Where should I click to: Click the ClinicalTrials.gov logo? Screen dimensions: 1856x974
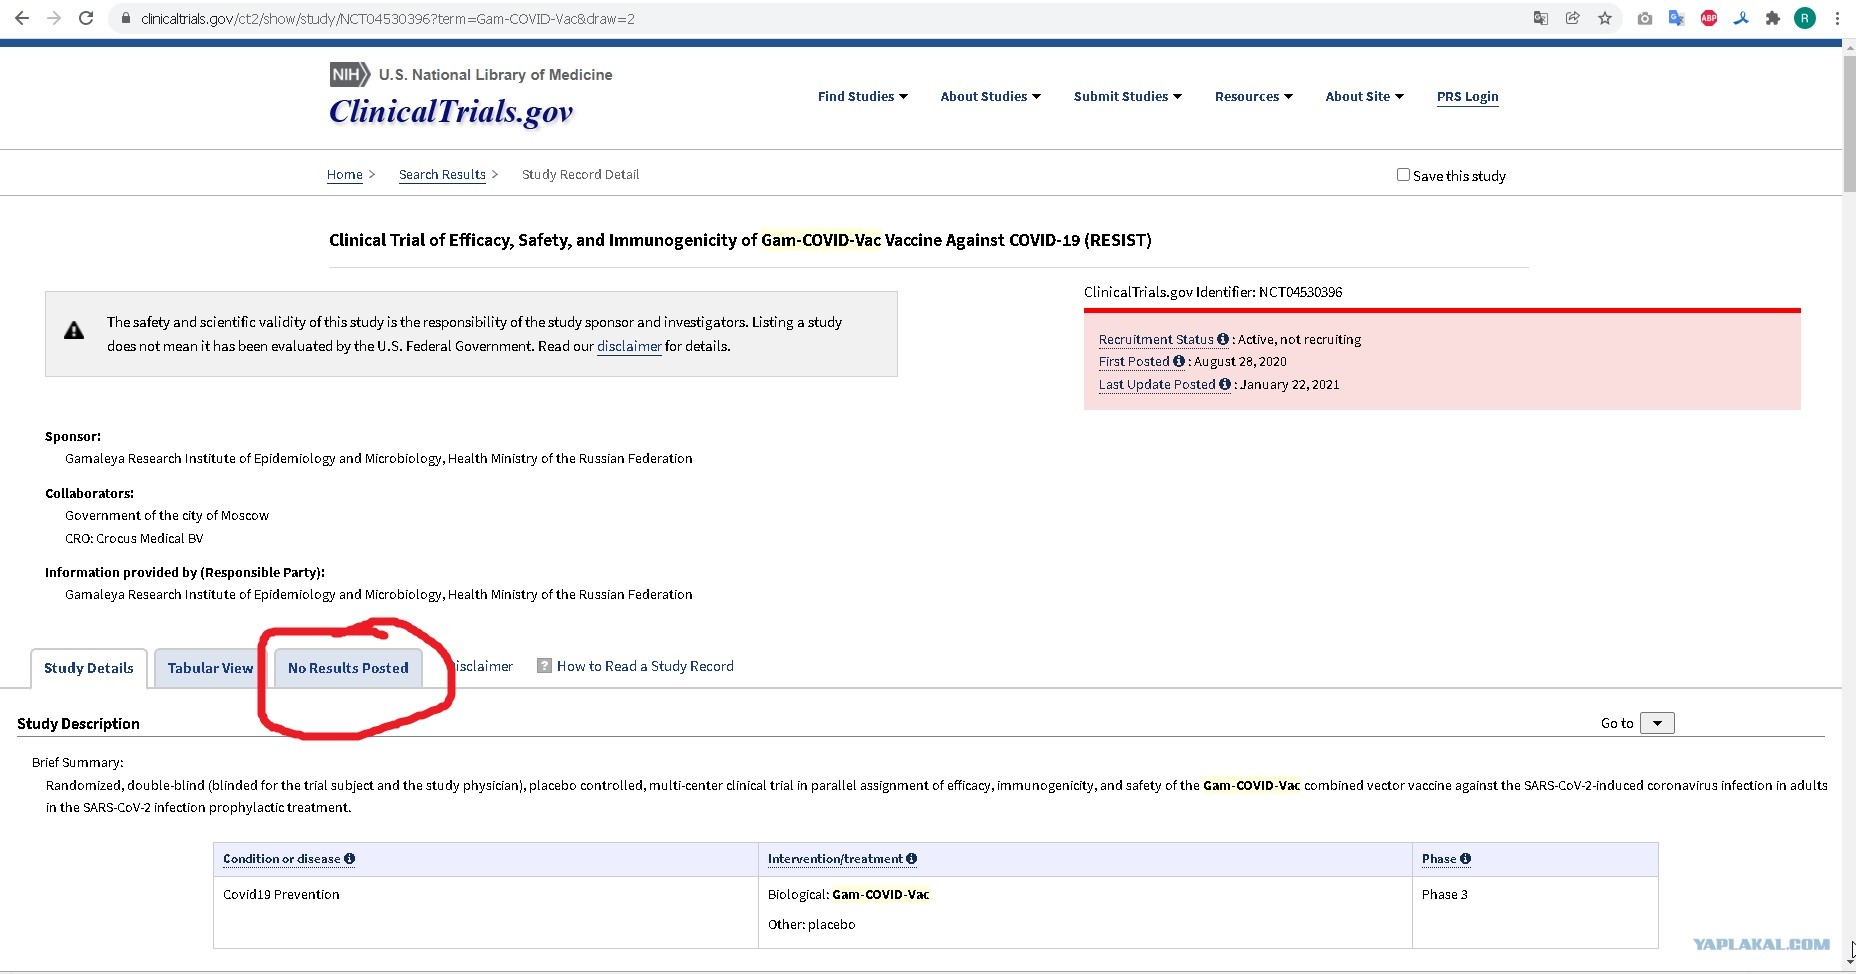coord(451,112)
